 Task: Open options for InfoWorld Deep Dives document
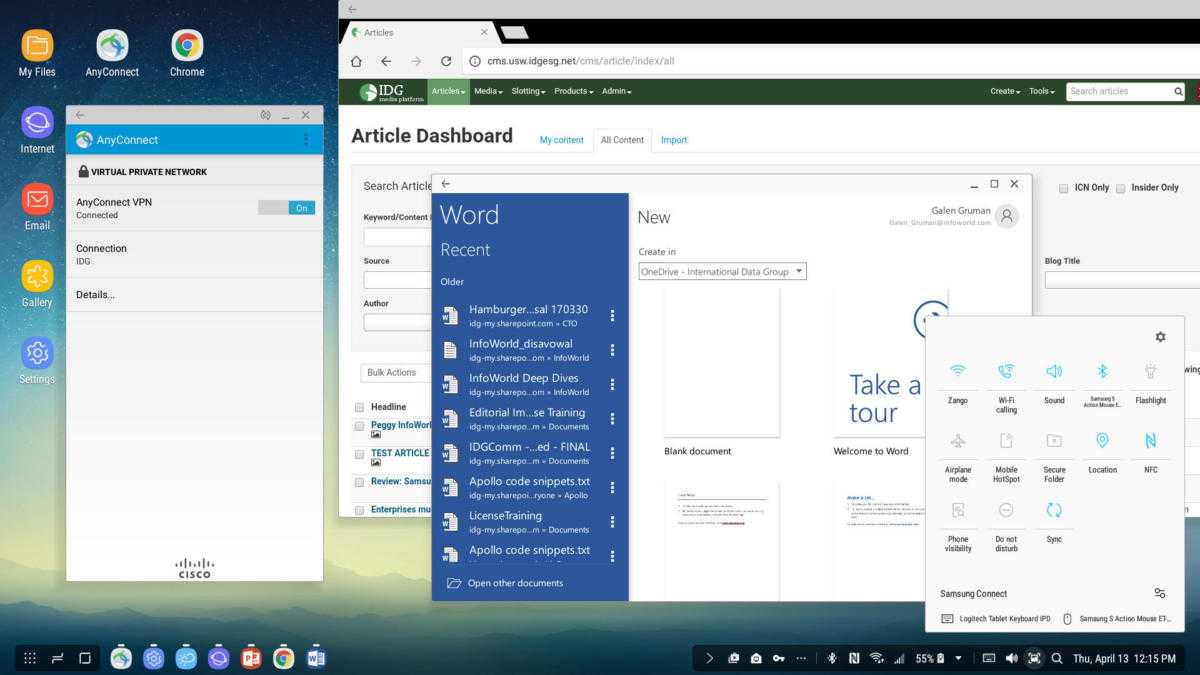click(x=612, y=384)
